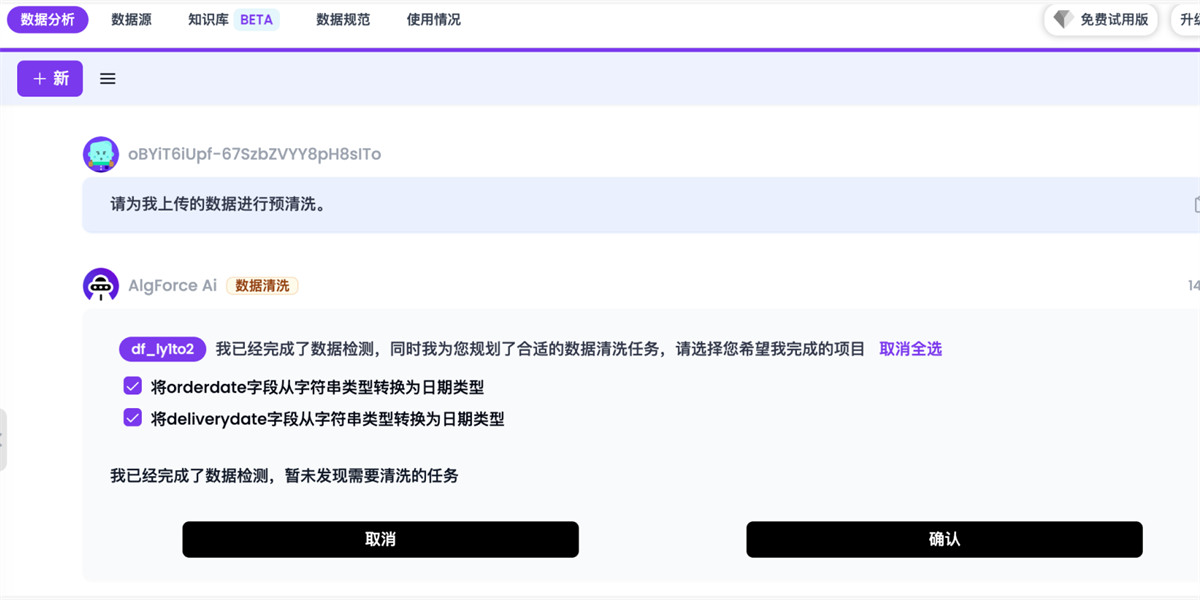The image size is (1200, 600).
Task: Click the 免费试用版 trial badge
Action: click(1100, 19)
